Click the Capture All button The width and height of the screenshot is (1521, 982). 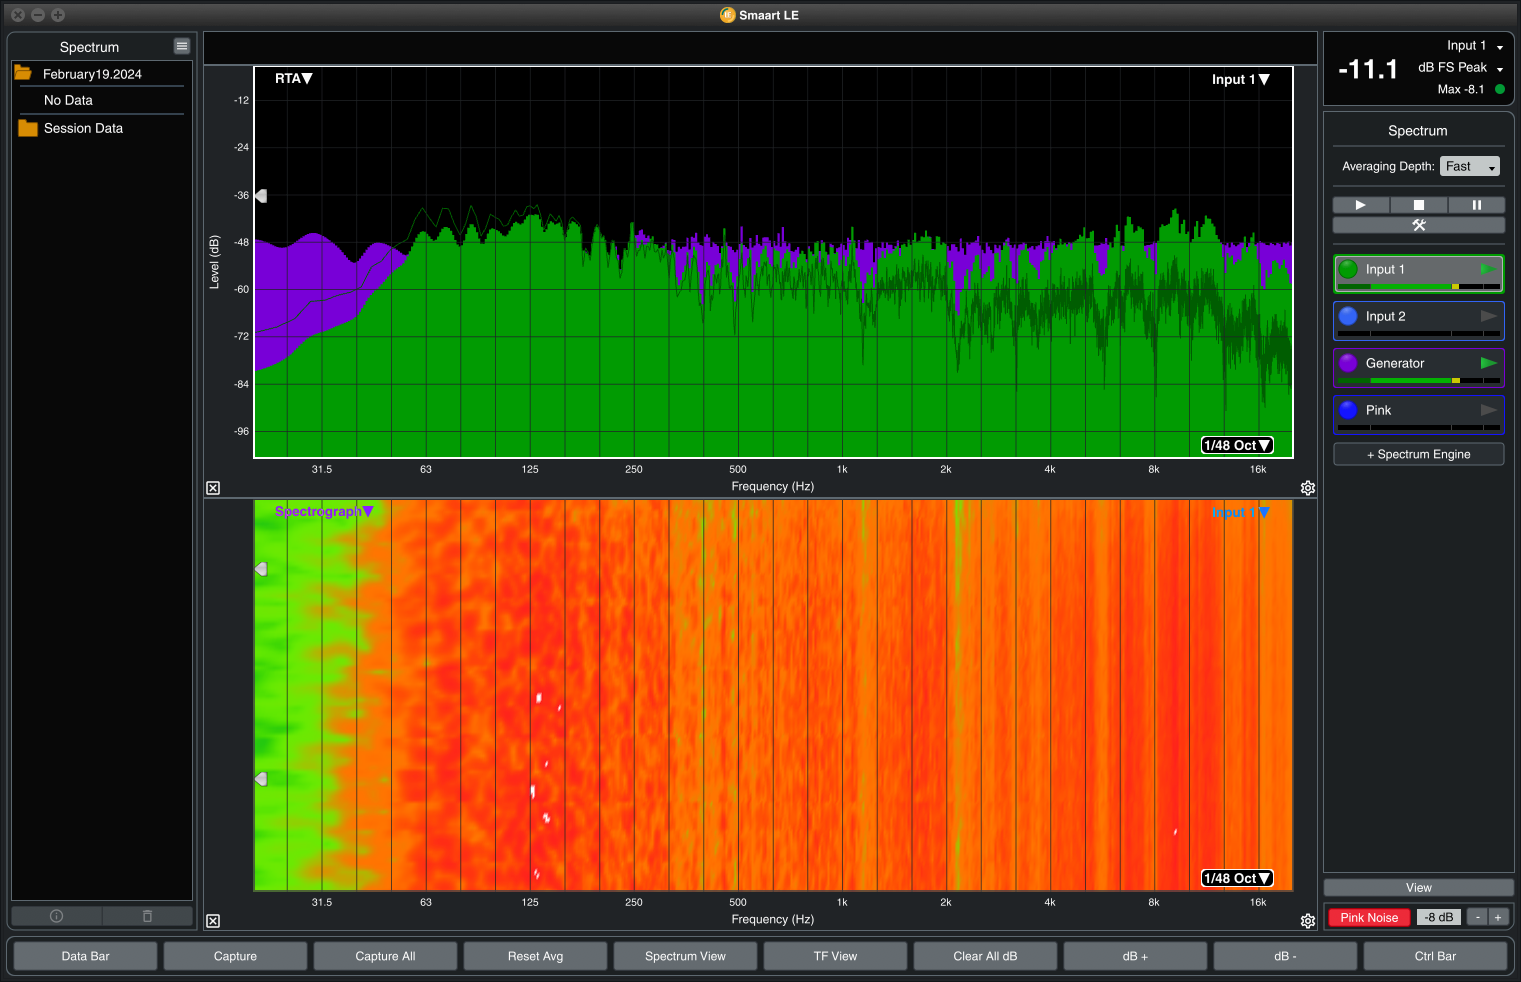[x=385, y=956]
